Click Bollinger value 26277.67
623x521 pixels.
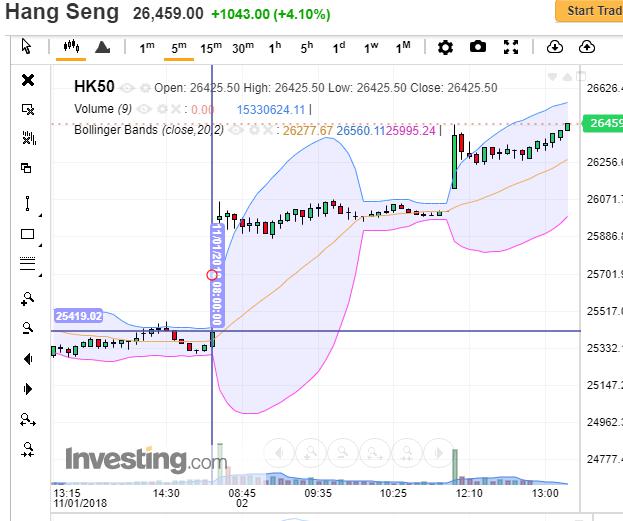[308, 130]
